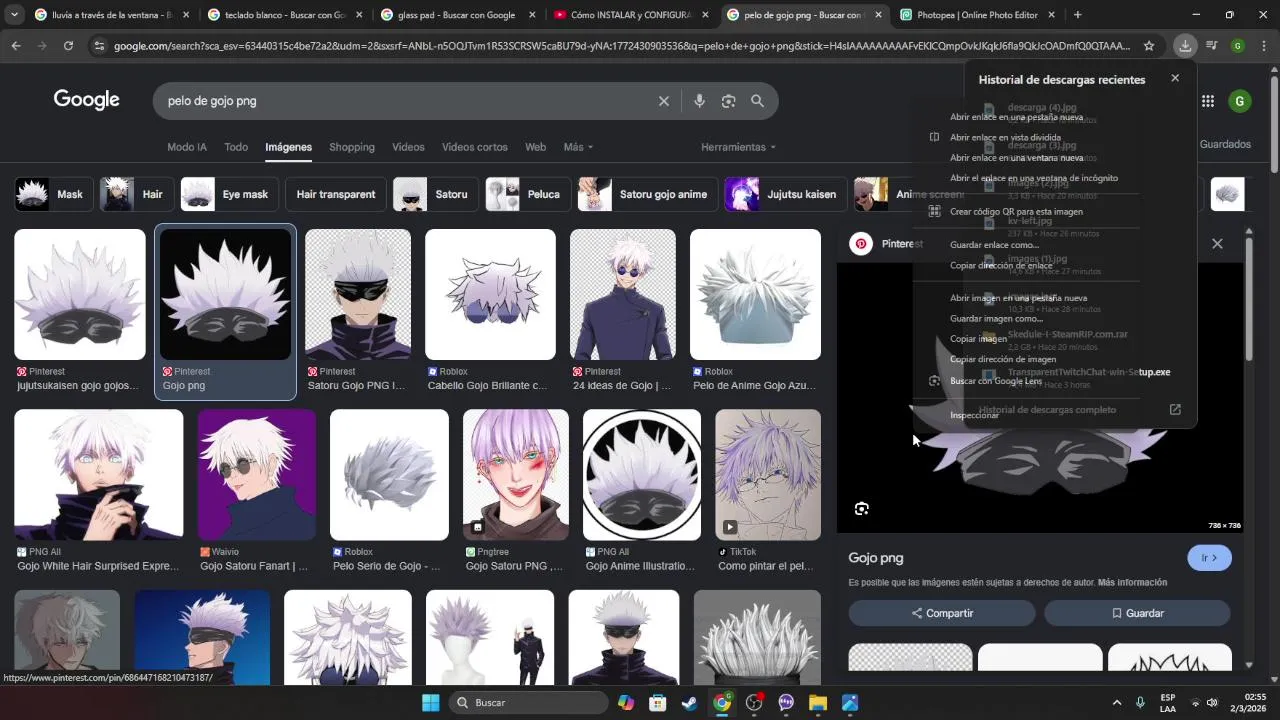Switch to the Cómo INSTALAR y CONFIGURAR YouTube tab
1280x720 pixels.
pos(630,15)
